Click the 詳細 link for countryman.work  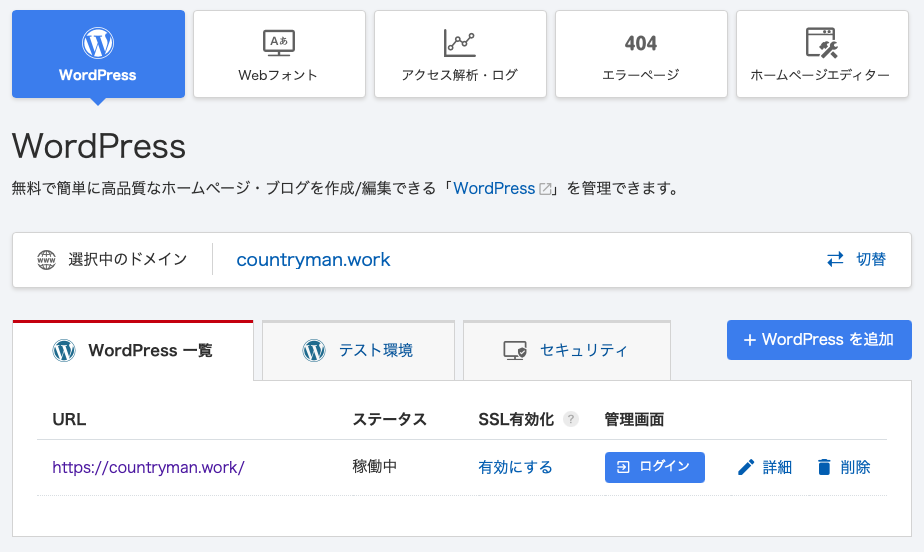tap(777, 467)
